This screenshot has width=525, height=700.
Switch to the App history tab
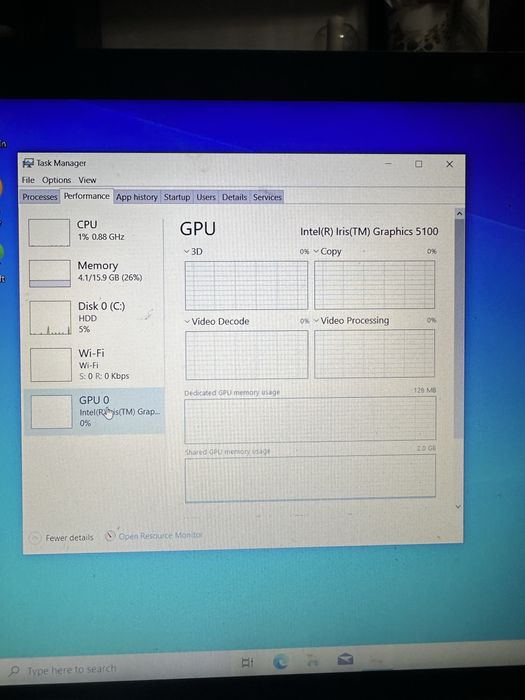pyautogui.click(x=137, y=197)
